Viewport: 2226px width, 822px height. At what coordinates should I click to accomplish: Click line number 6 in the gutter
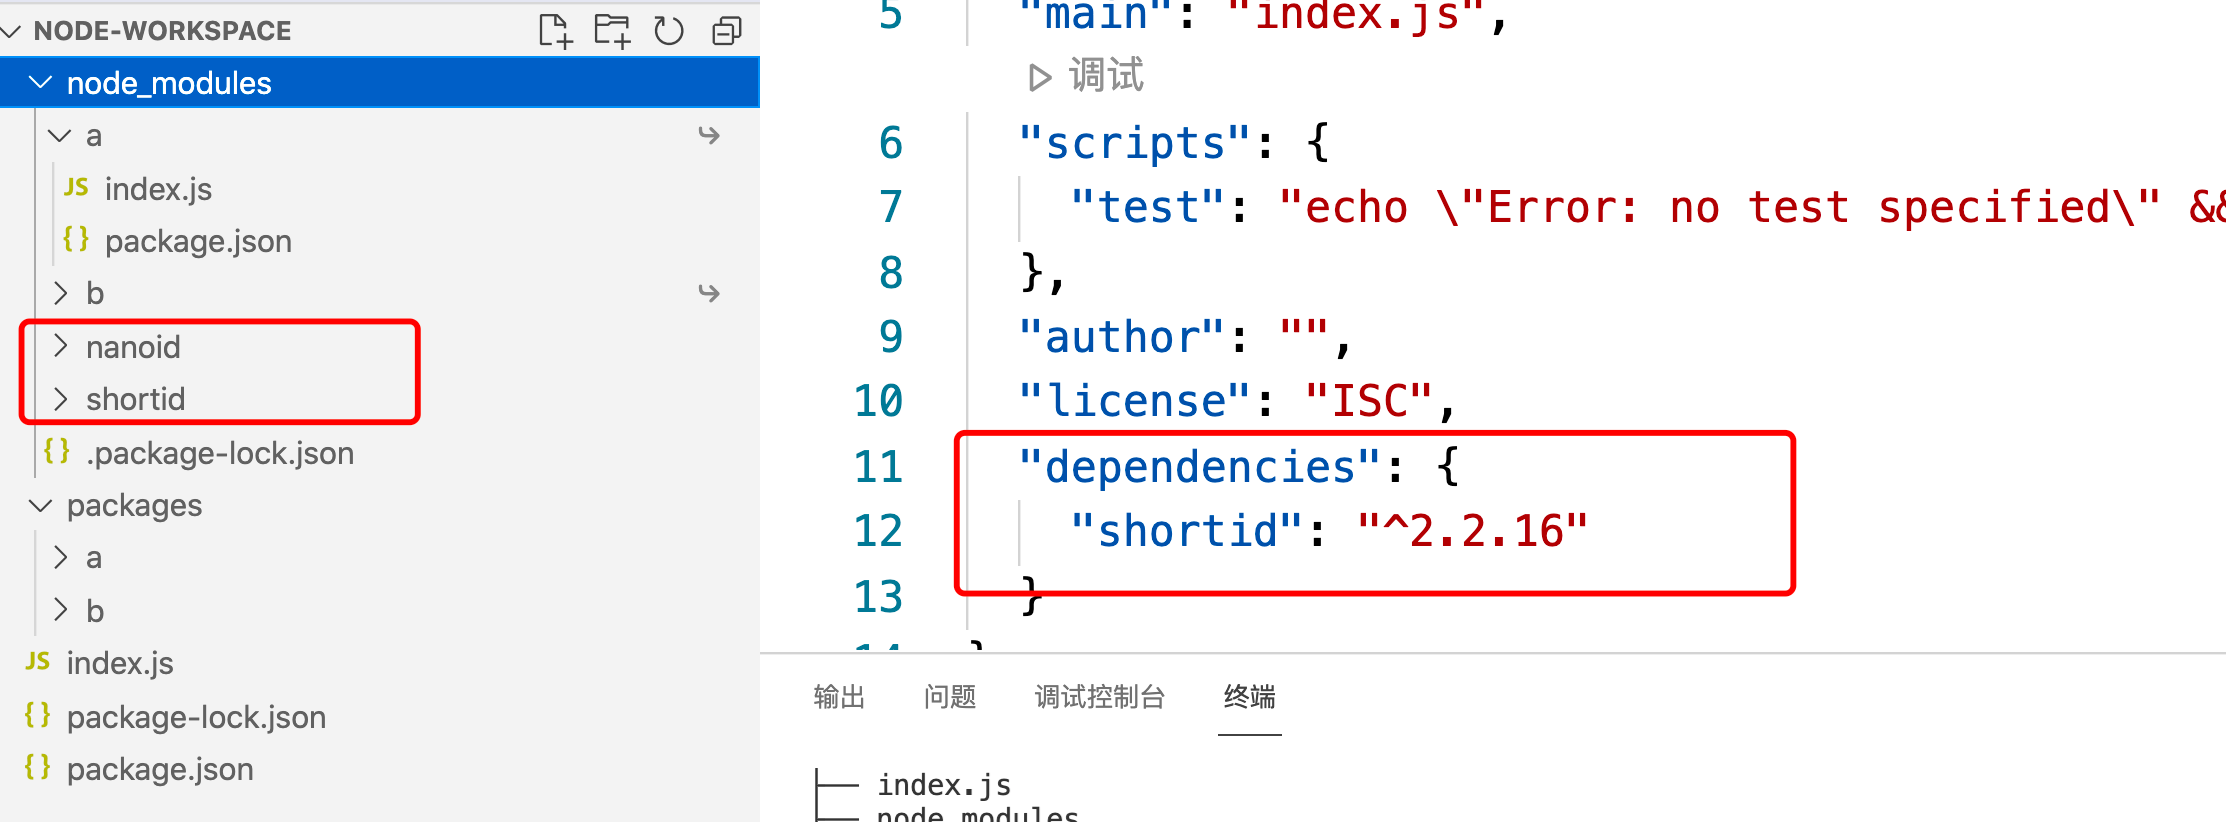tap(891, 143)
